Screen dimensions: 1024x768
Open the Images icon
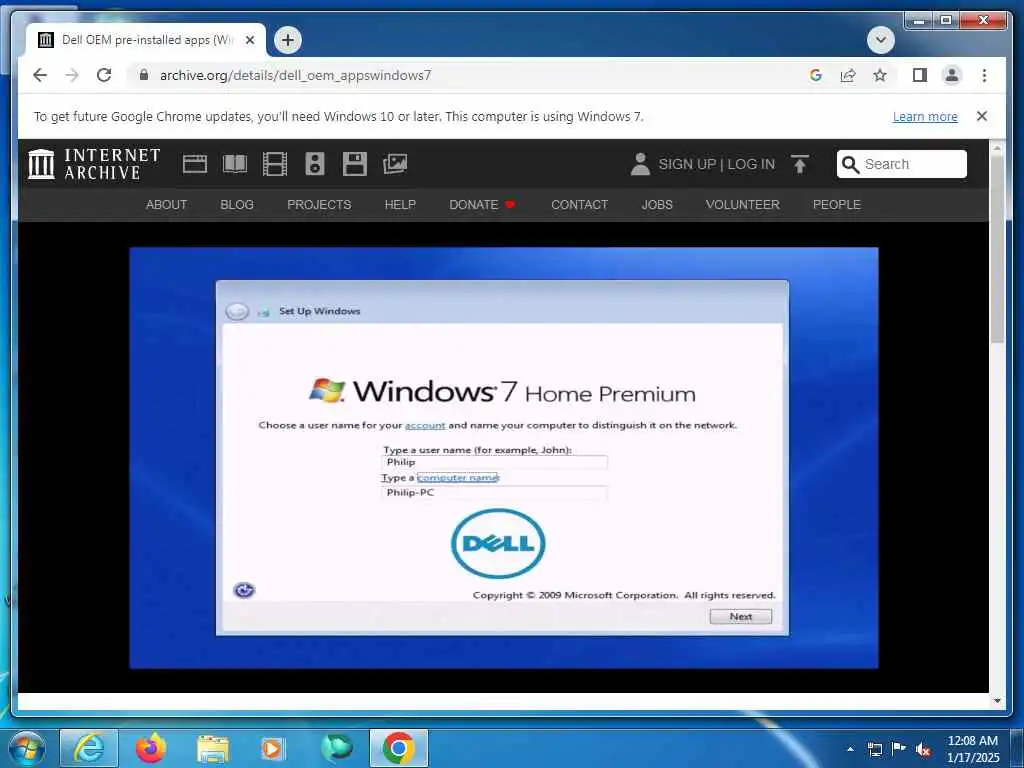395,164
